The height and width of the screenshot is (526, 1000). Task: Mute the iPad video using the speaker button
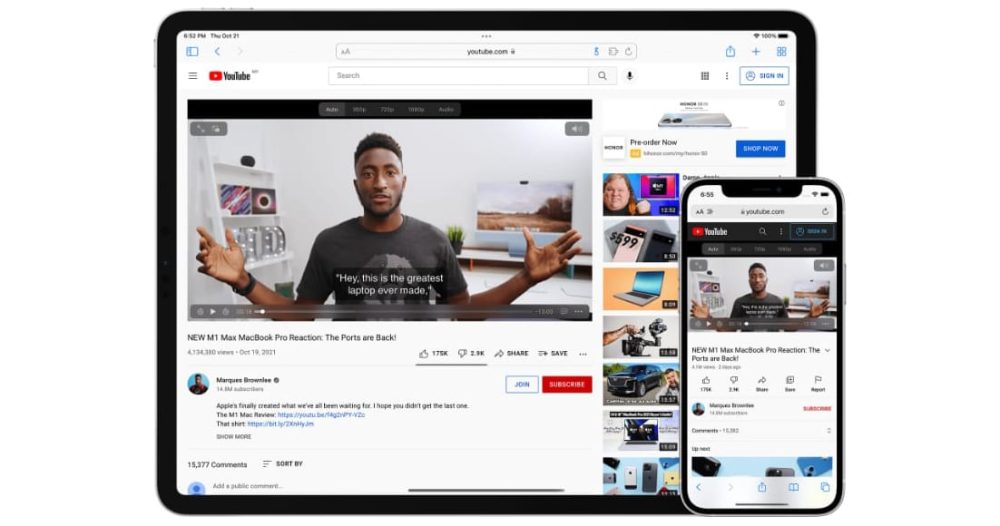(577, 129)
